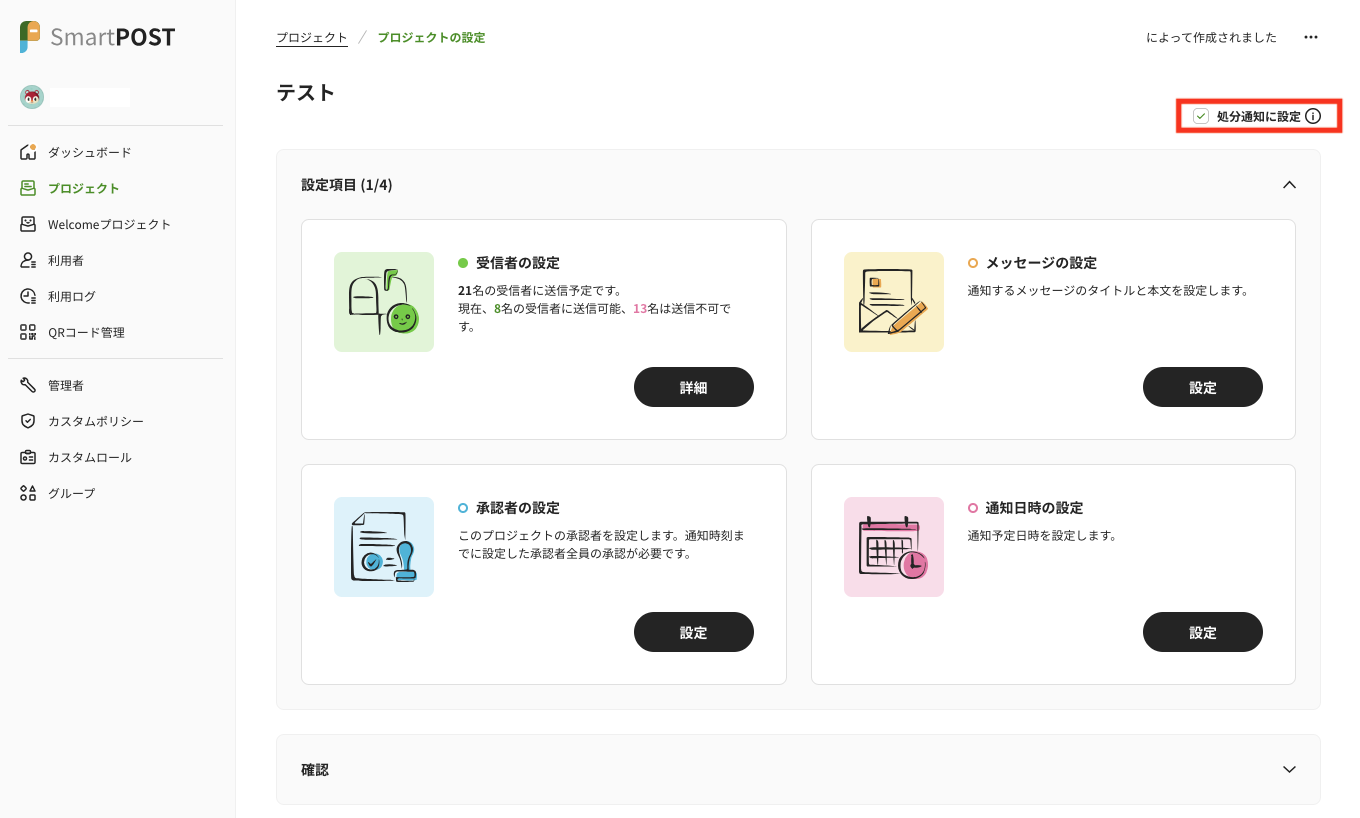This screenshot has height=818, width=1360.
Task: Click the dashboard house icon
Action: (x=28, y=152)
